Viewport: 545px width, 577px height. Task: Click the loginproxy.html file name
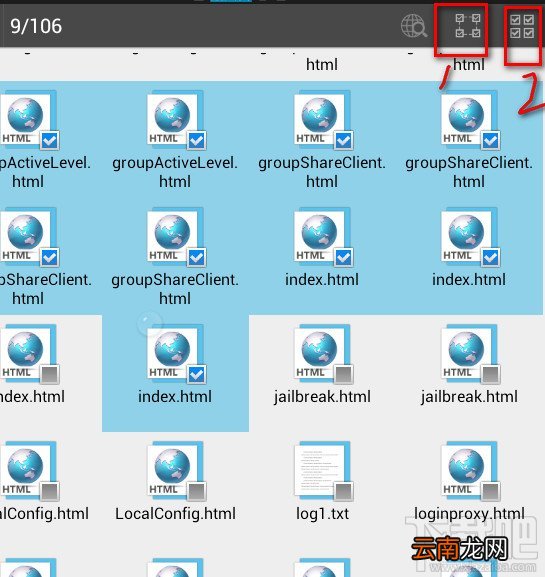coord(469,513)
